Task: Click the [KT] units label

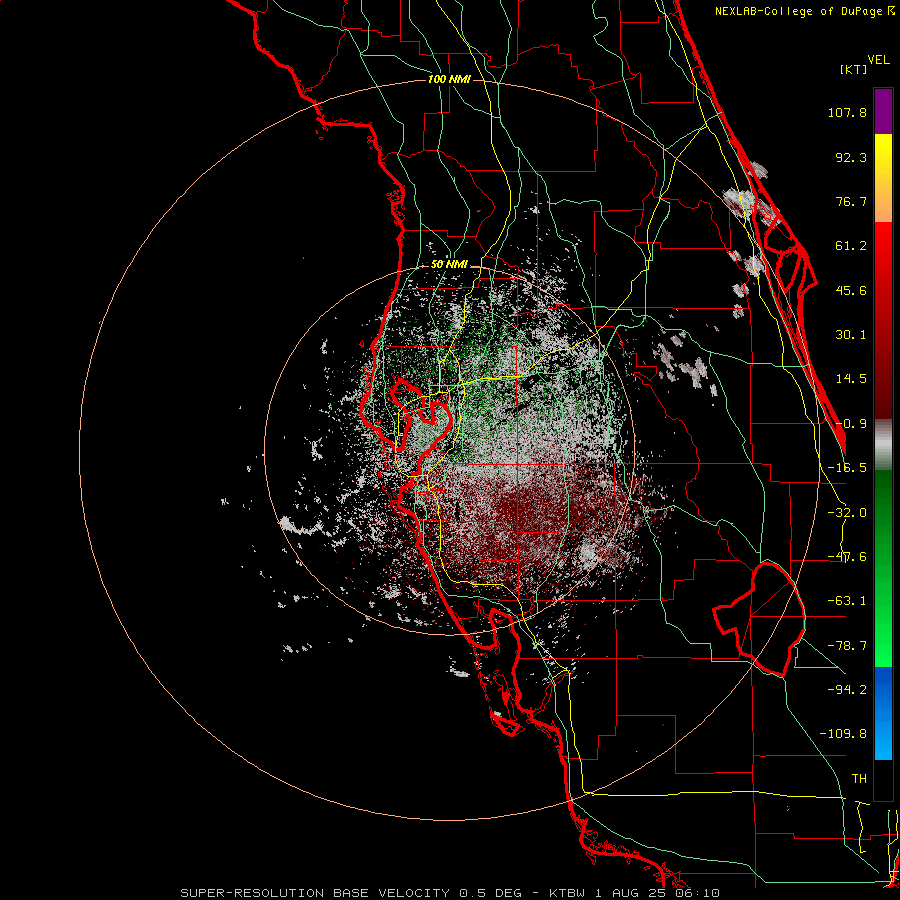Action: point(853,69)
